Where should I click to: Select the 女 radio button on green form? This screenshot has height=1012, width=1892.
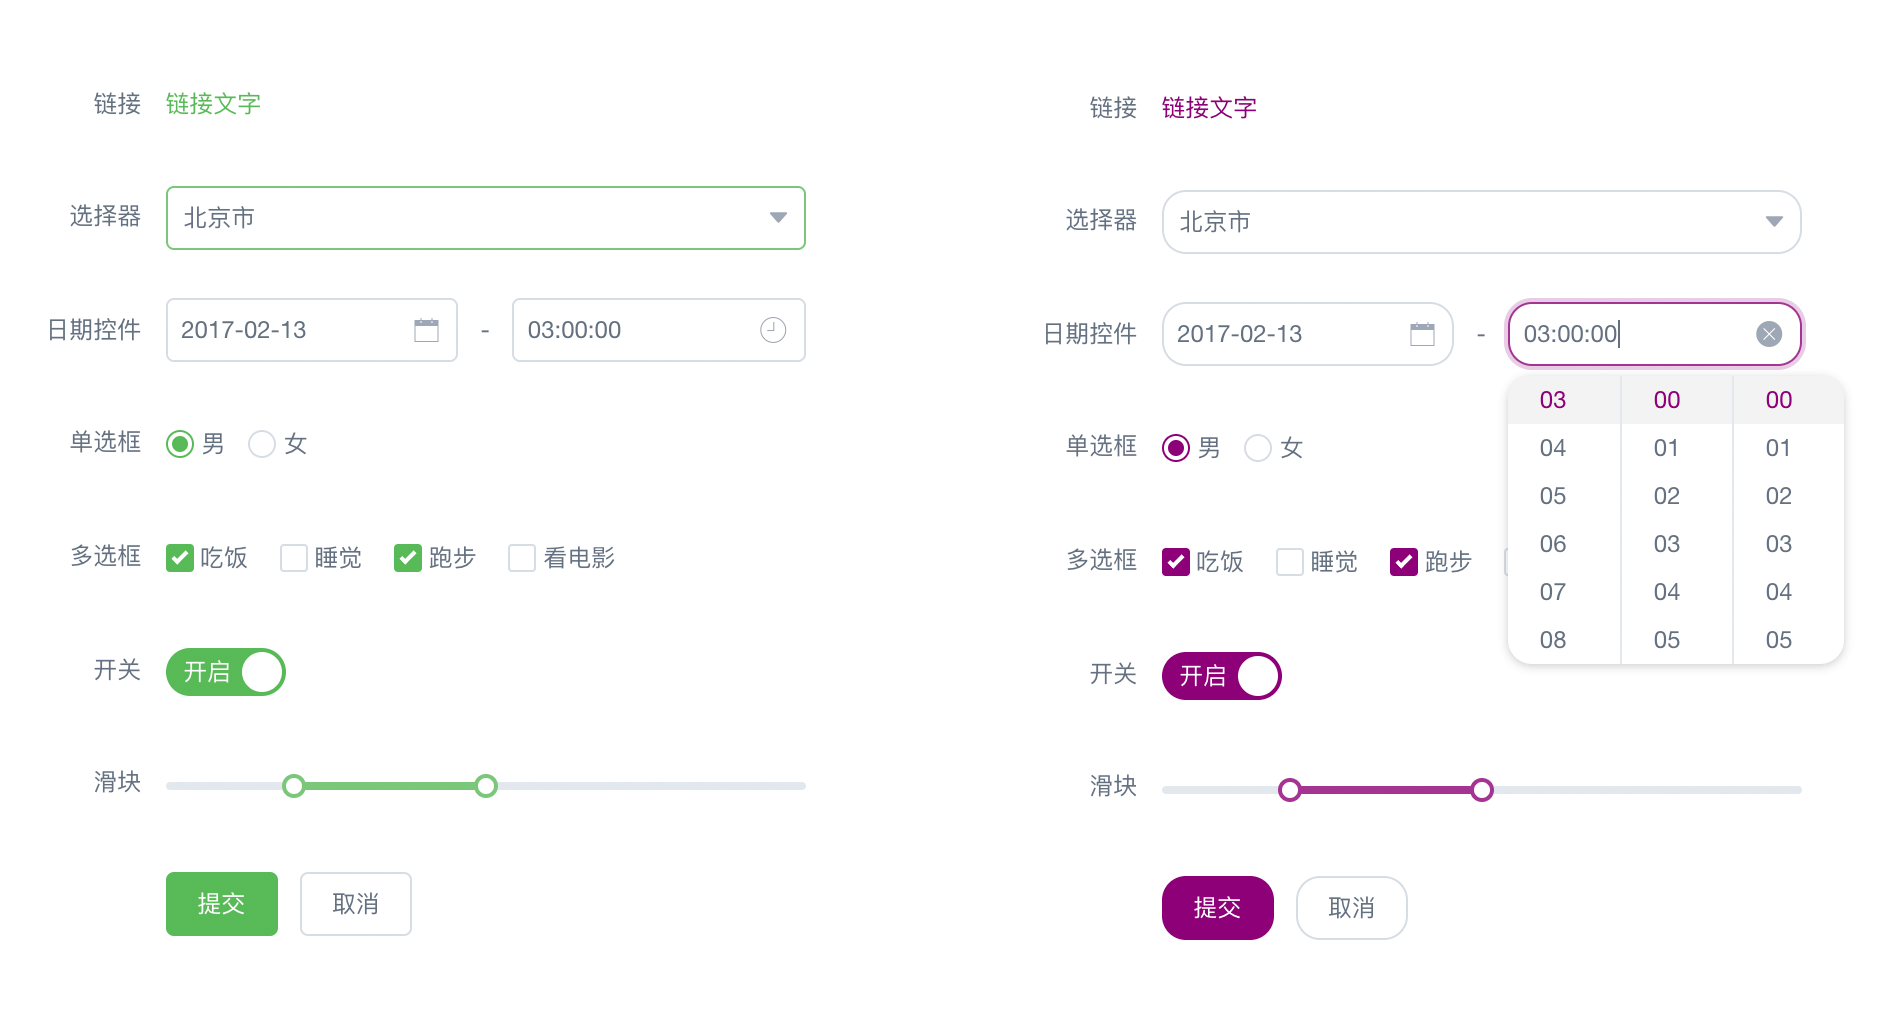click(262, 444)
